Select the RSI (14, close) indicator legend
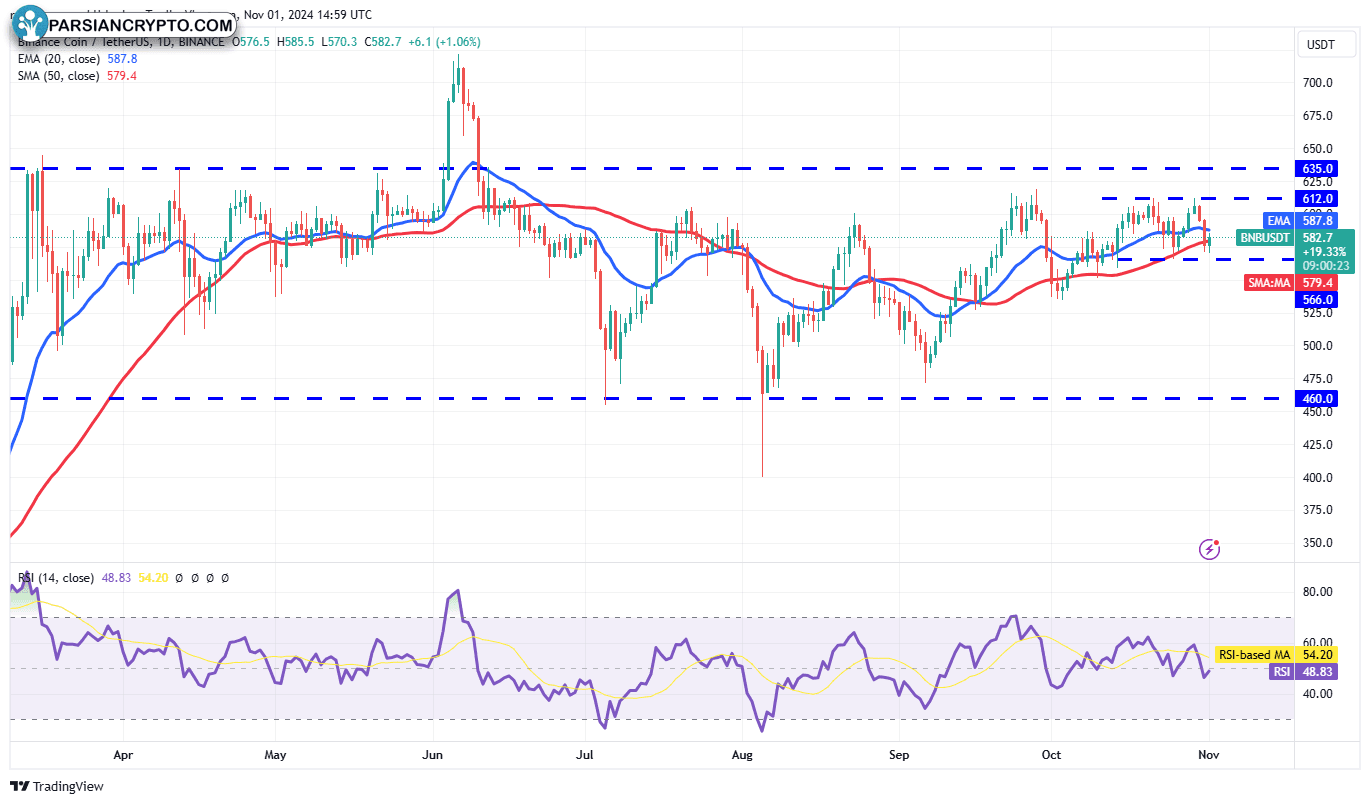The height and width of the screenshot is (804, 1370). click(56, 578)
